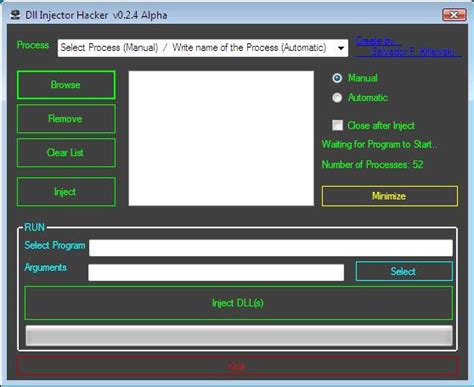The width and height of the screenshot is (474, 387).
Task: Click Browse to add a DLL
Action: tap(66, 85)
